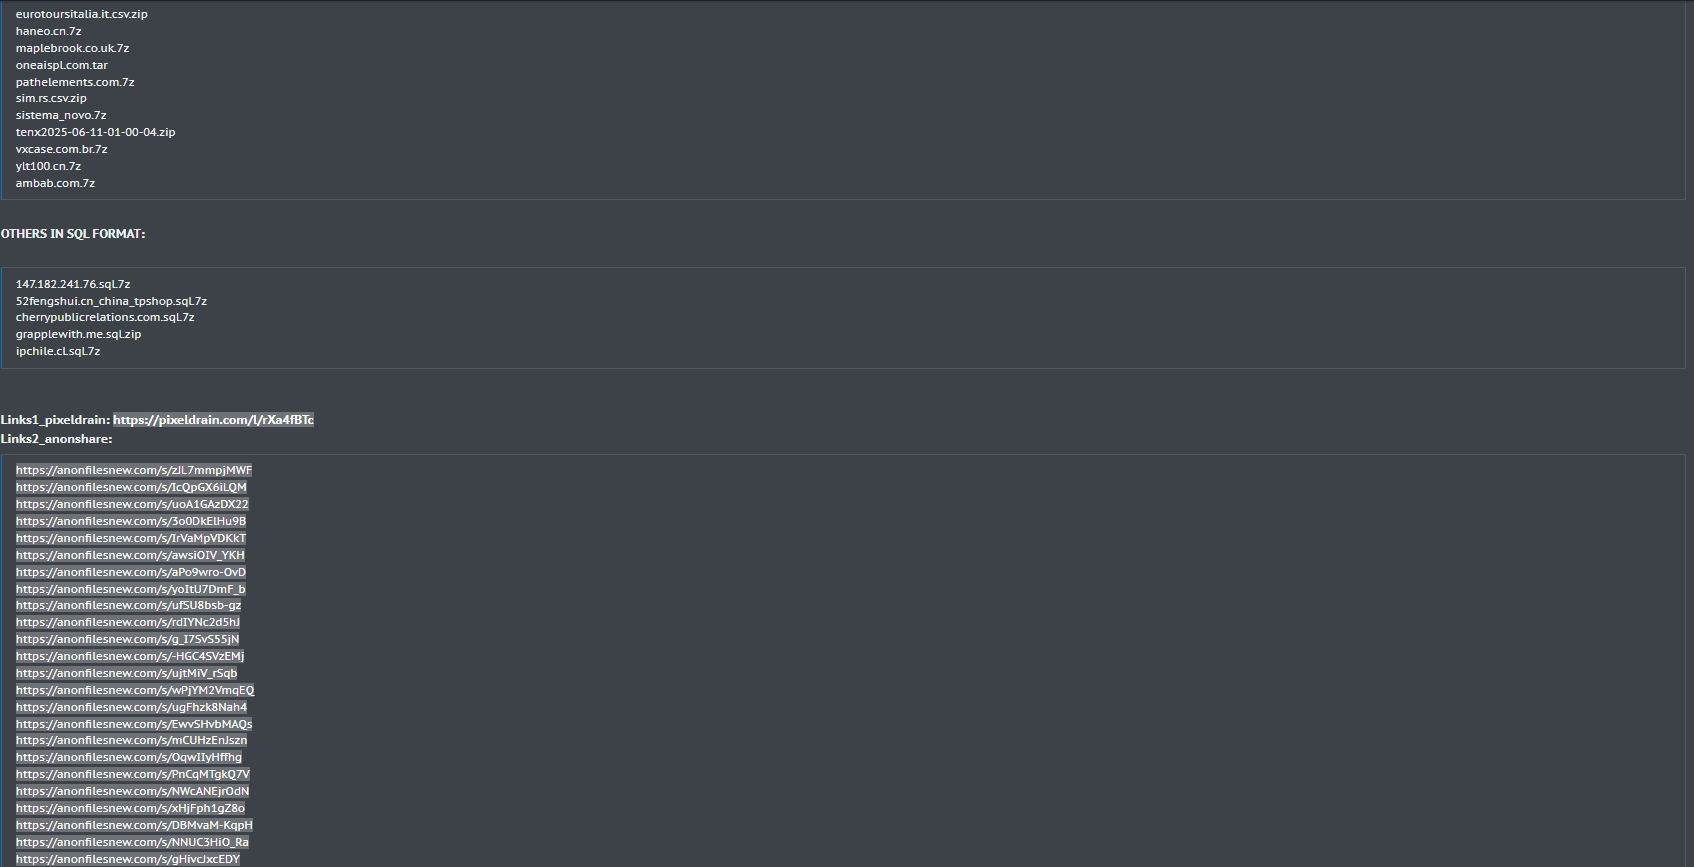
Task: Open the link ending in ugFhzk8Nah4
Action: (131, 707)
